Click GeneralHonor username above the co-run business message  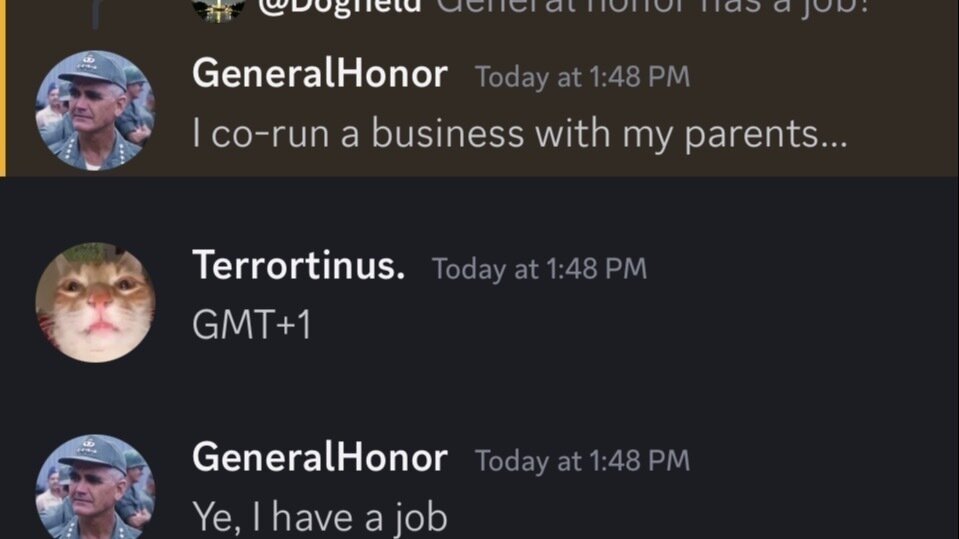[x=319, y=75]
